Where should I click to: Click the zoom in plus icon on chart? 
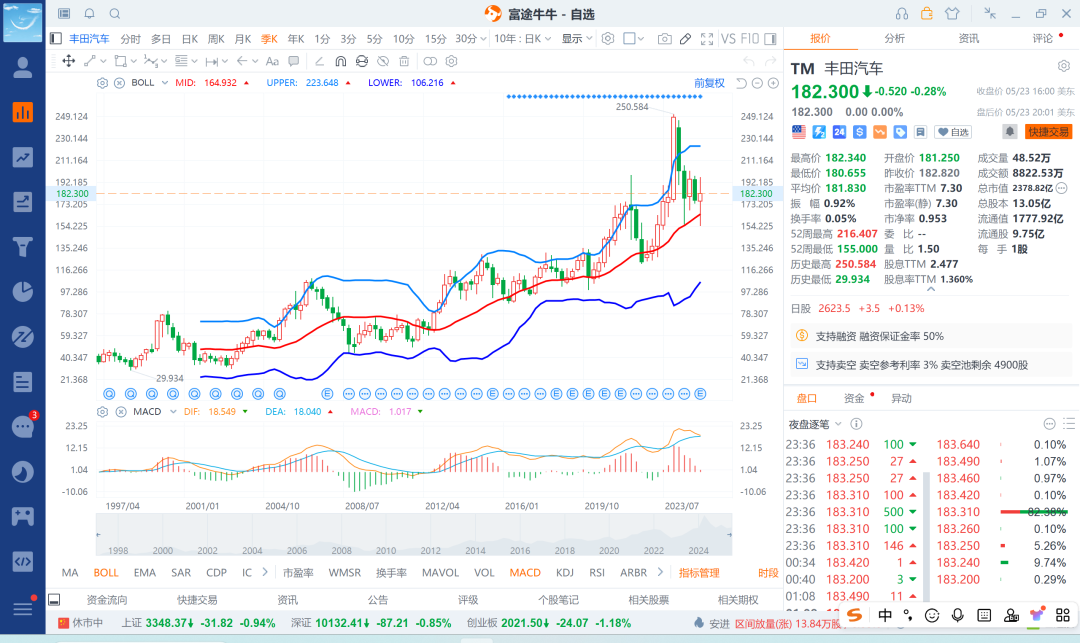tap(773, 83)
